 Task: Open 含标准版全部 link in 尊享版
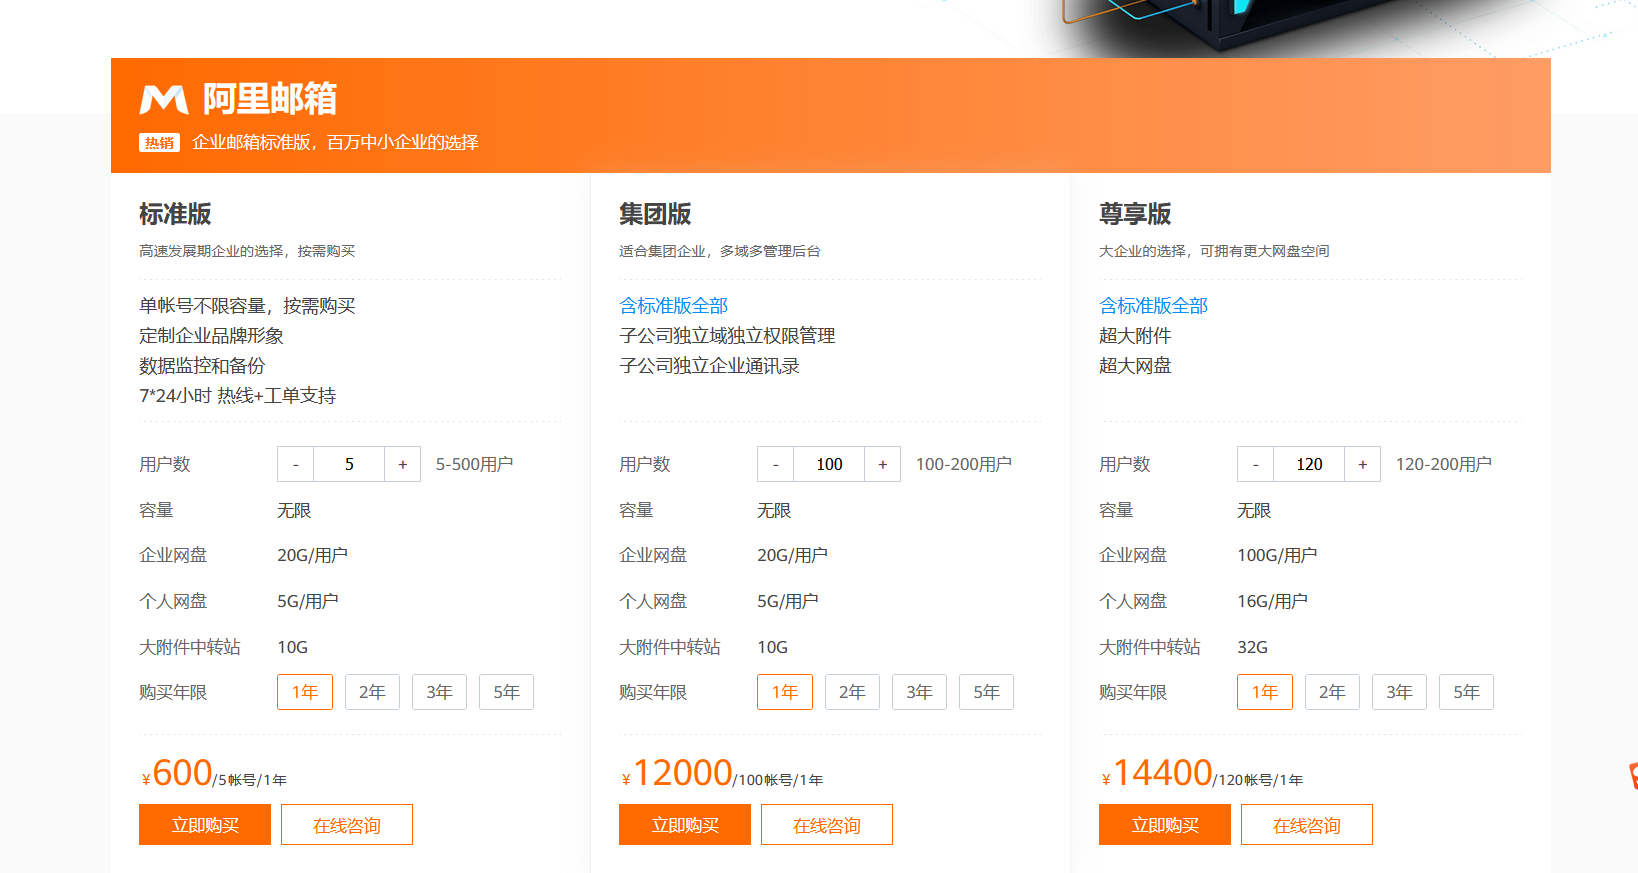tap(1153, 306)
